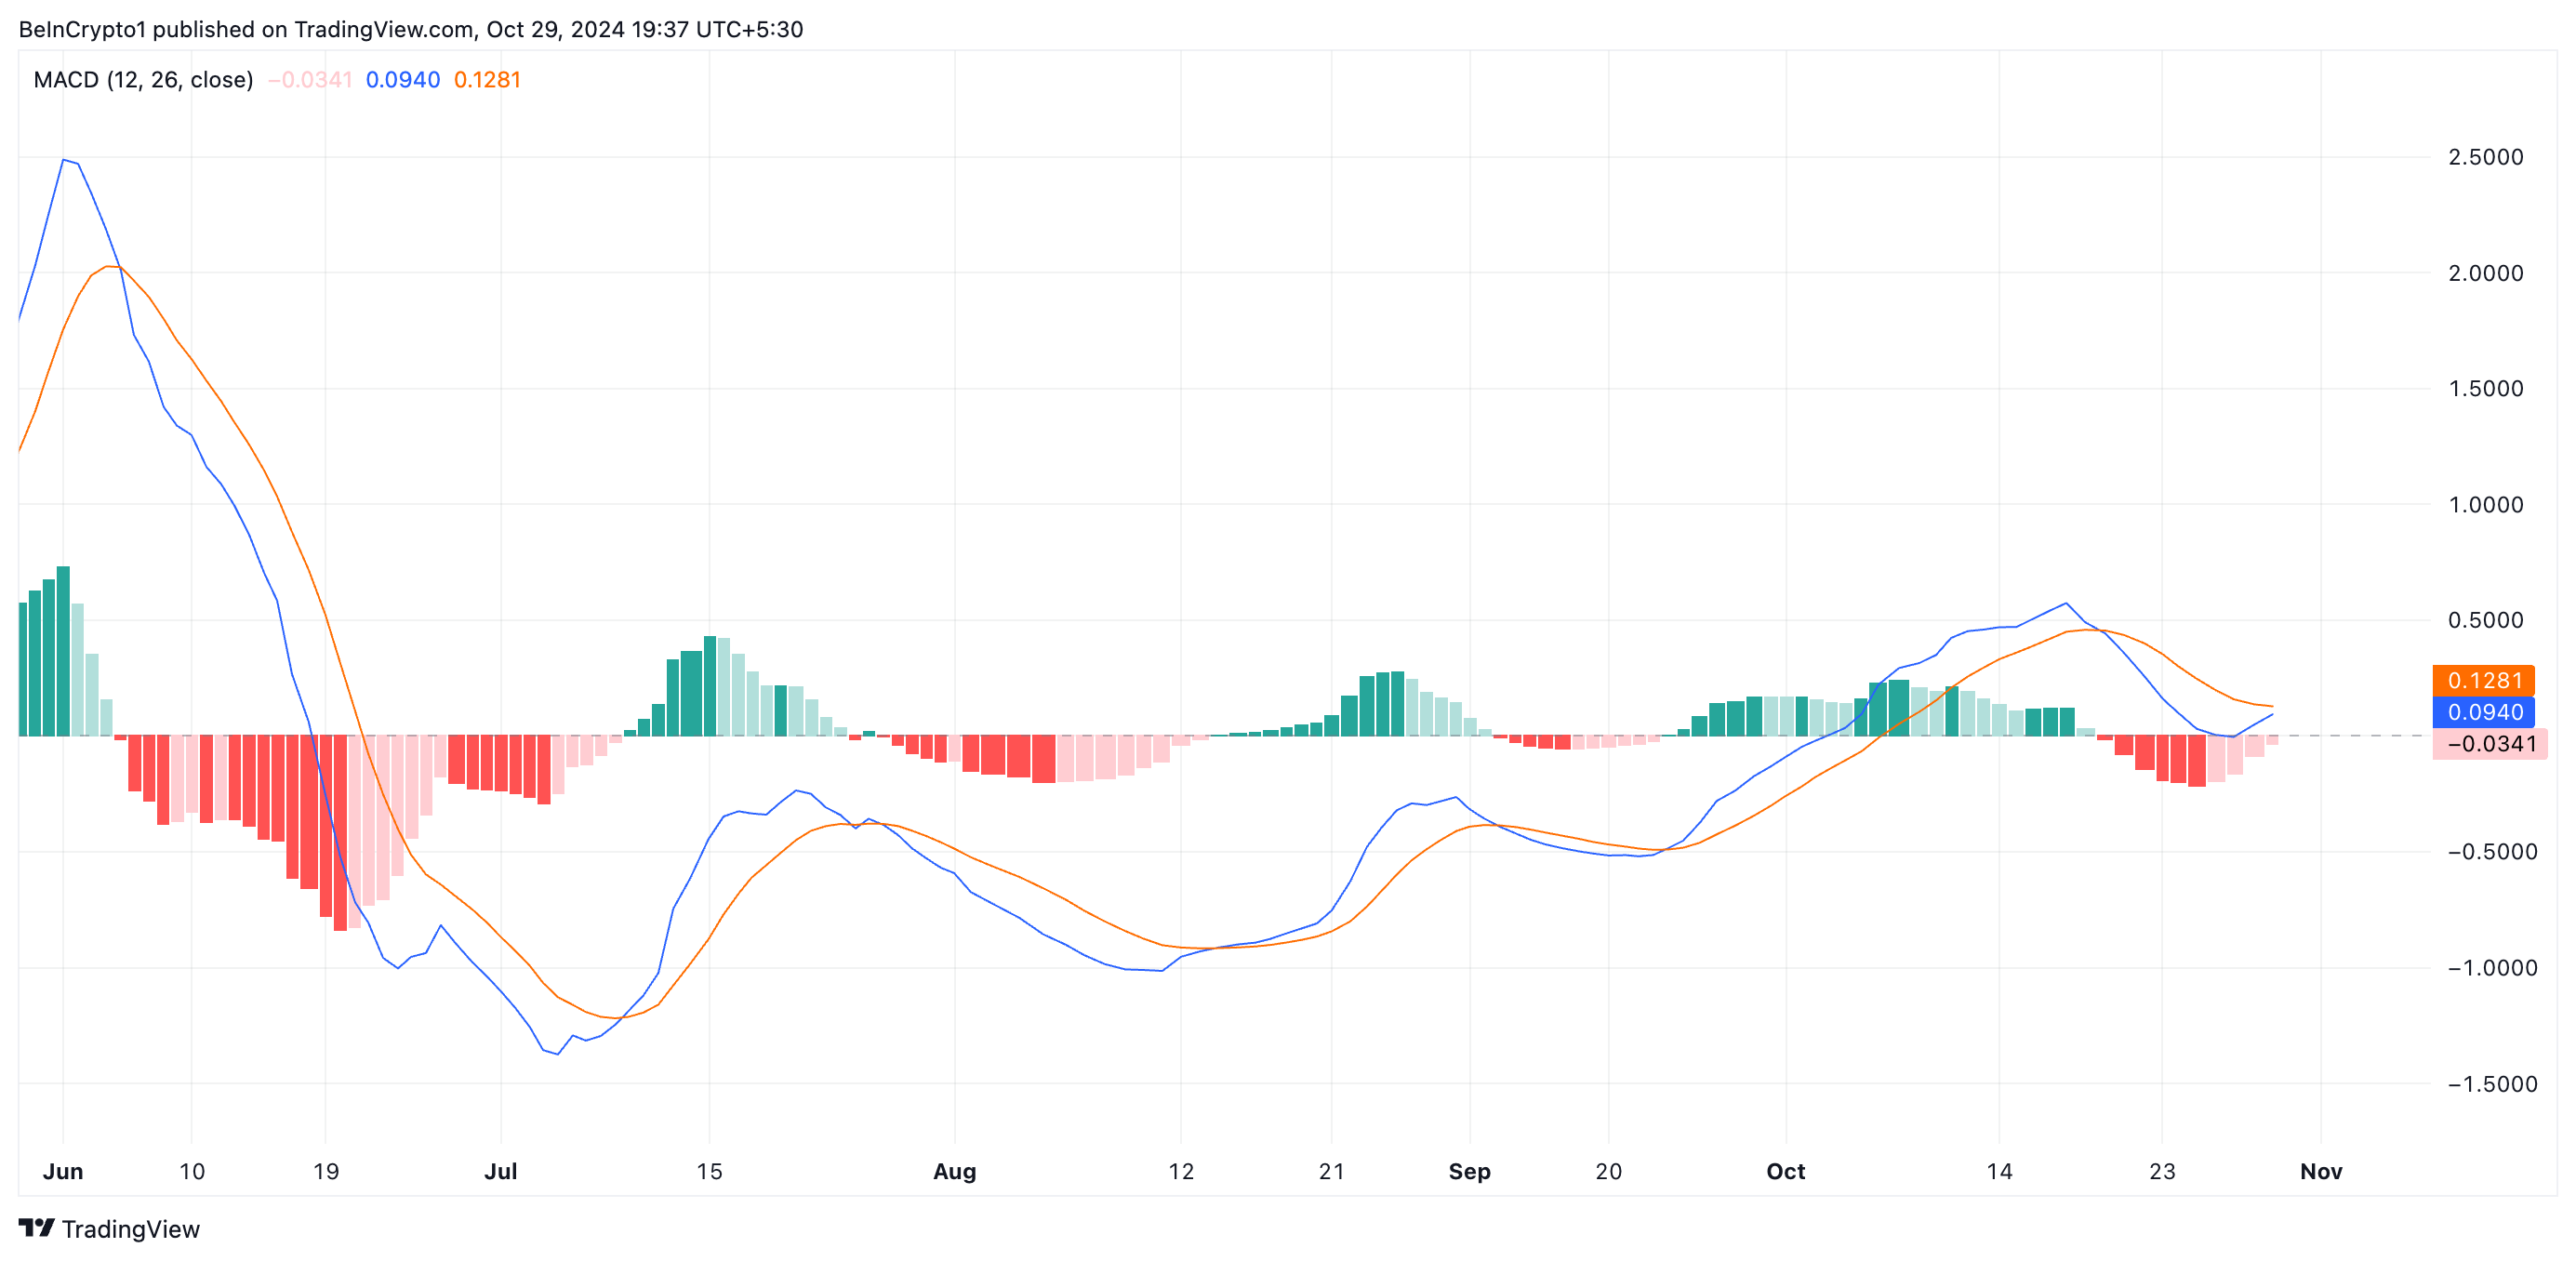Click the Jun date label on time axis
2576x1261 pixels.
[63, 1171]
